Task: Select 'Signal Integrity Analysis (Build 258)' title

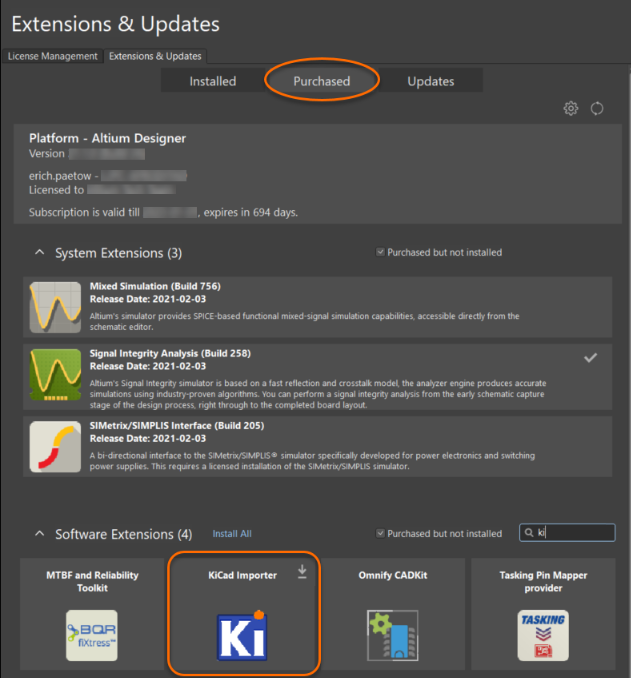Action: (170, 353)
